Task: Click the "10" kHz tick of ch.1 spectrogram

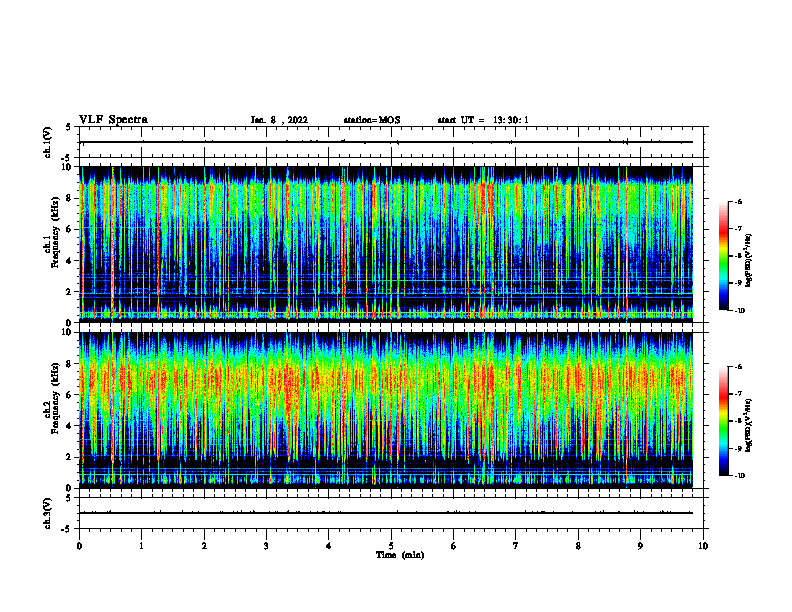Action: (68, 167)
